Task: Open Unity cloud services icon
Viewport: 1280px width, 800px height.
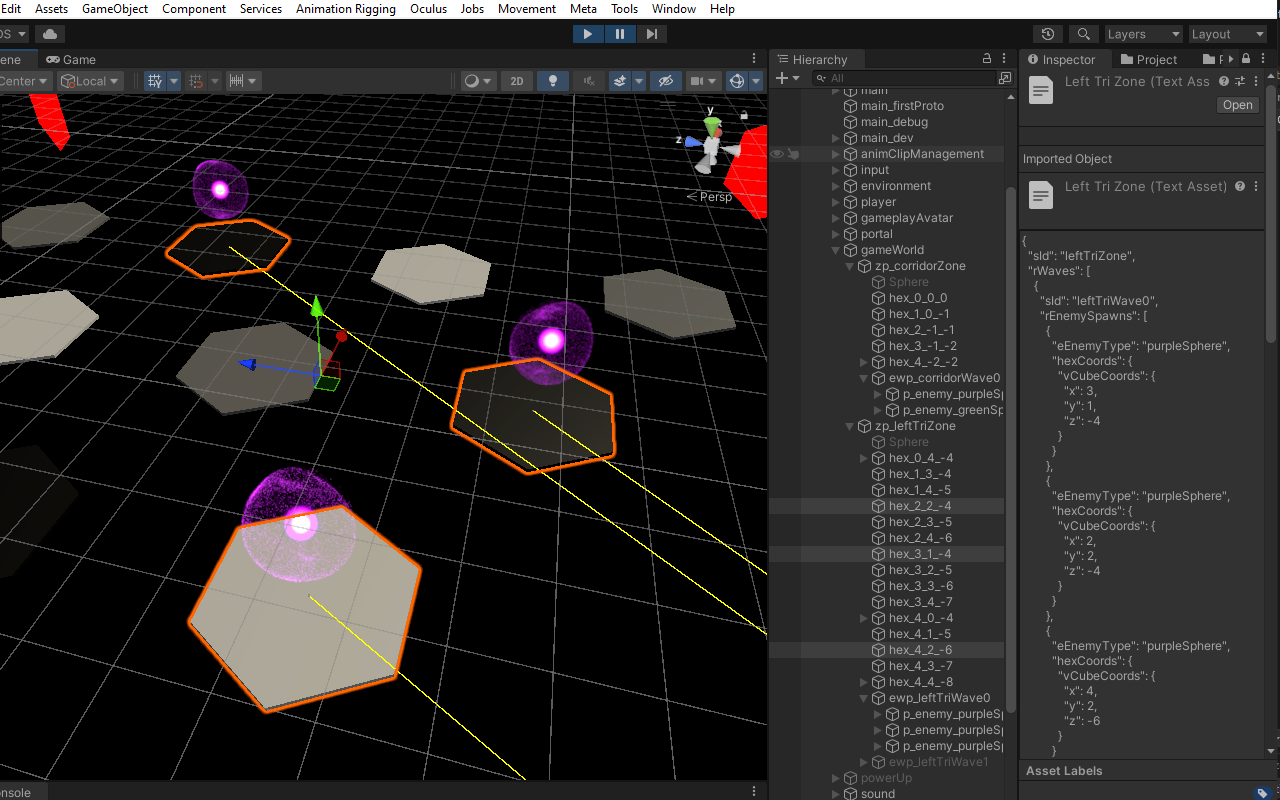Action: point(49,34)
